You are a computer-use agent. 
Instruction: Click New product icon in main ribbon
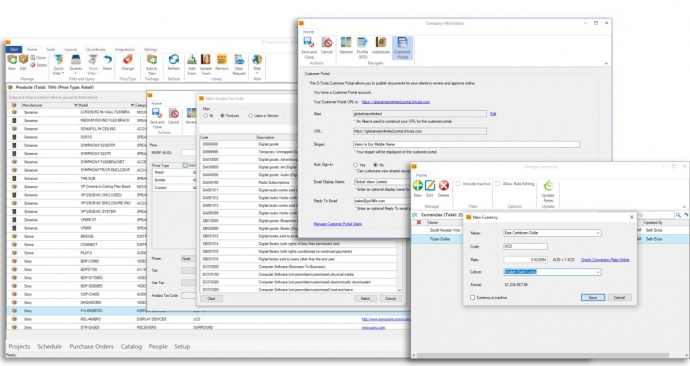click(x=12, y=59)
